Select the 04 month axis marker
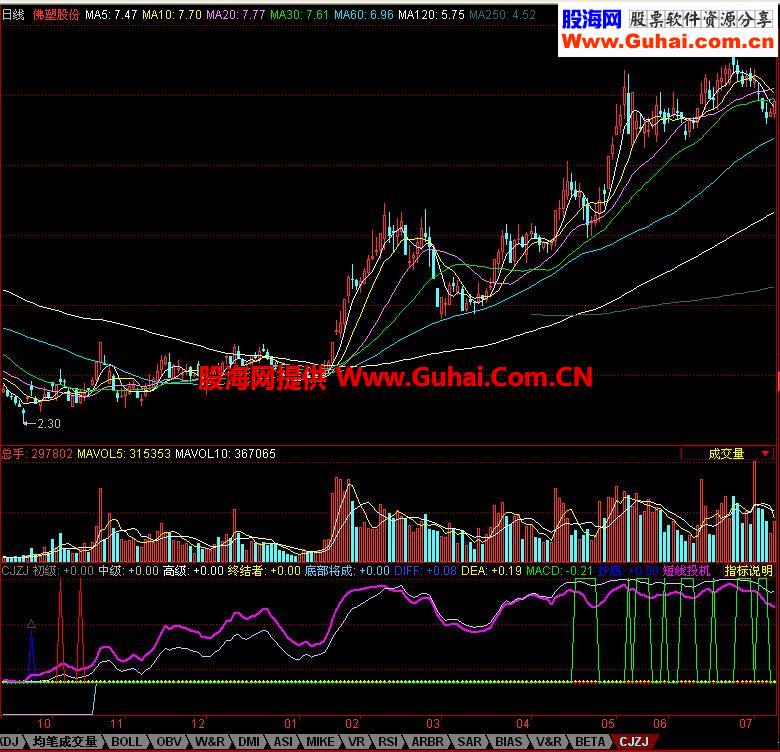The height and width of the screenshot is (752, 780). 522,724
